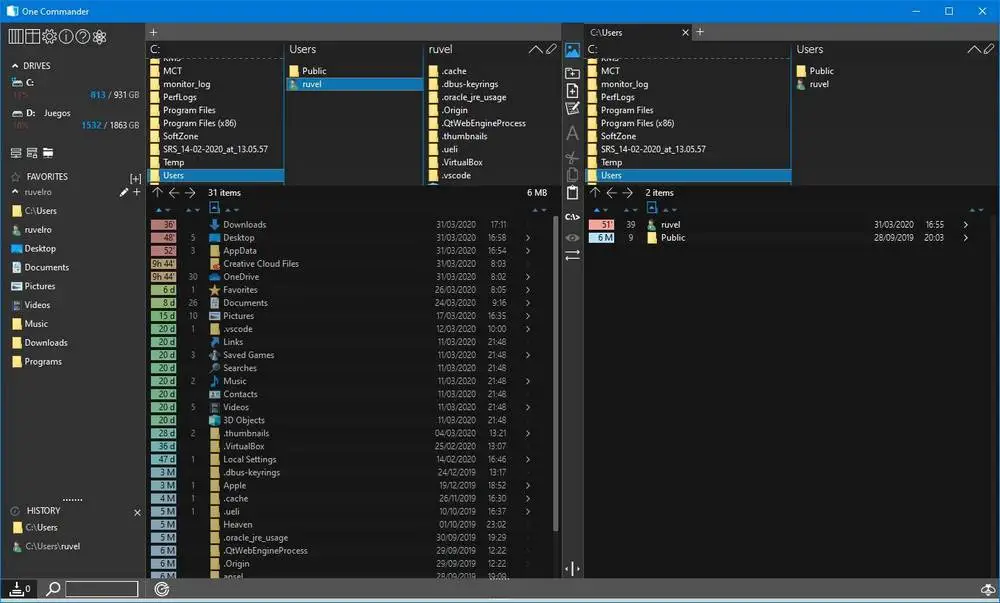Collapse the ruvelro favorites group
This screenshot has width=1000, height=603.
click(x=15, y=192)
